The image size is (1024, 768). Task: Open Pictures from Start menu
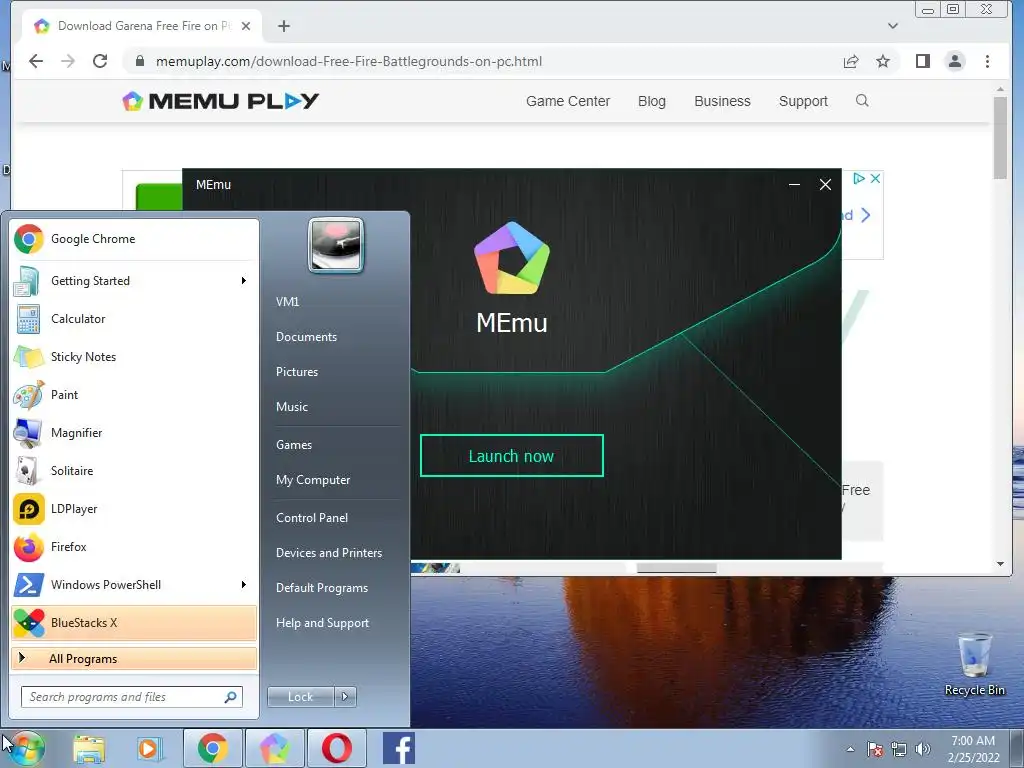tap(296, 372)
